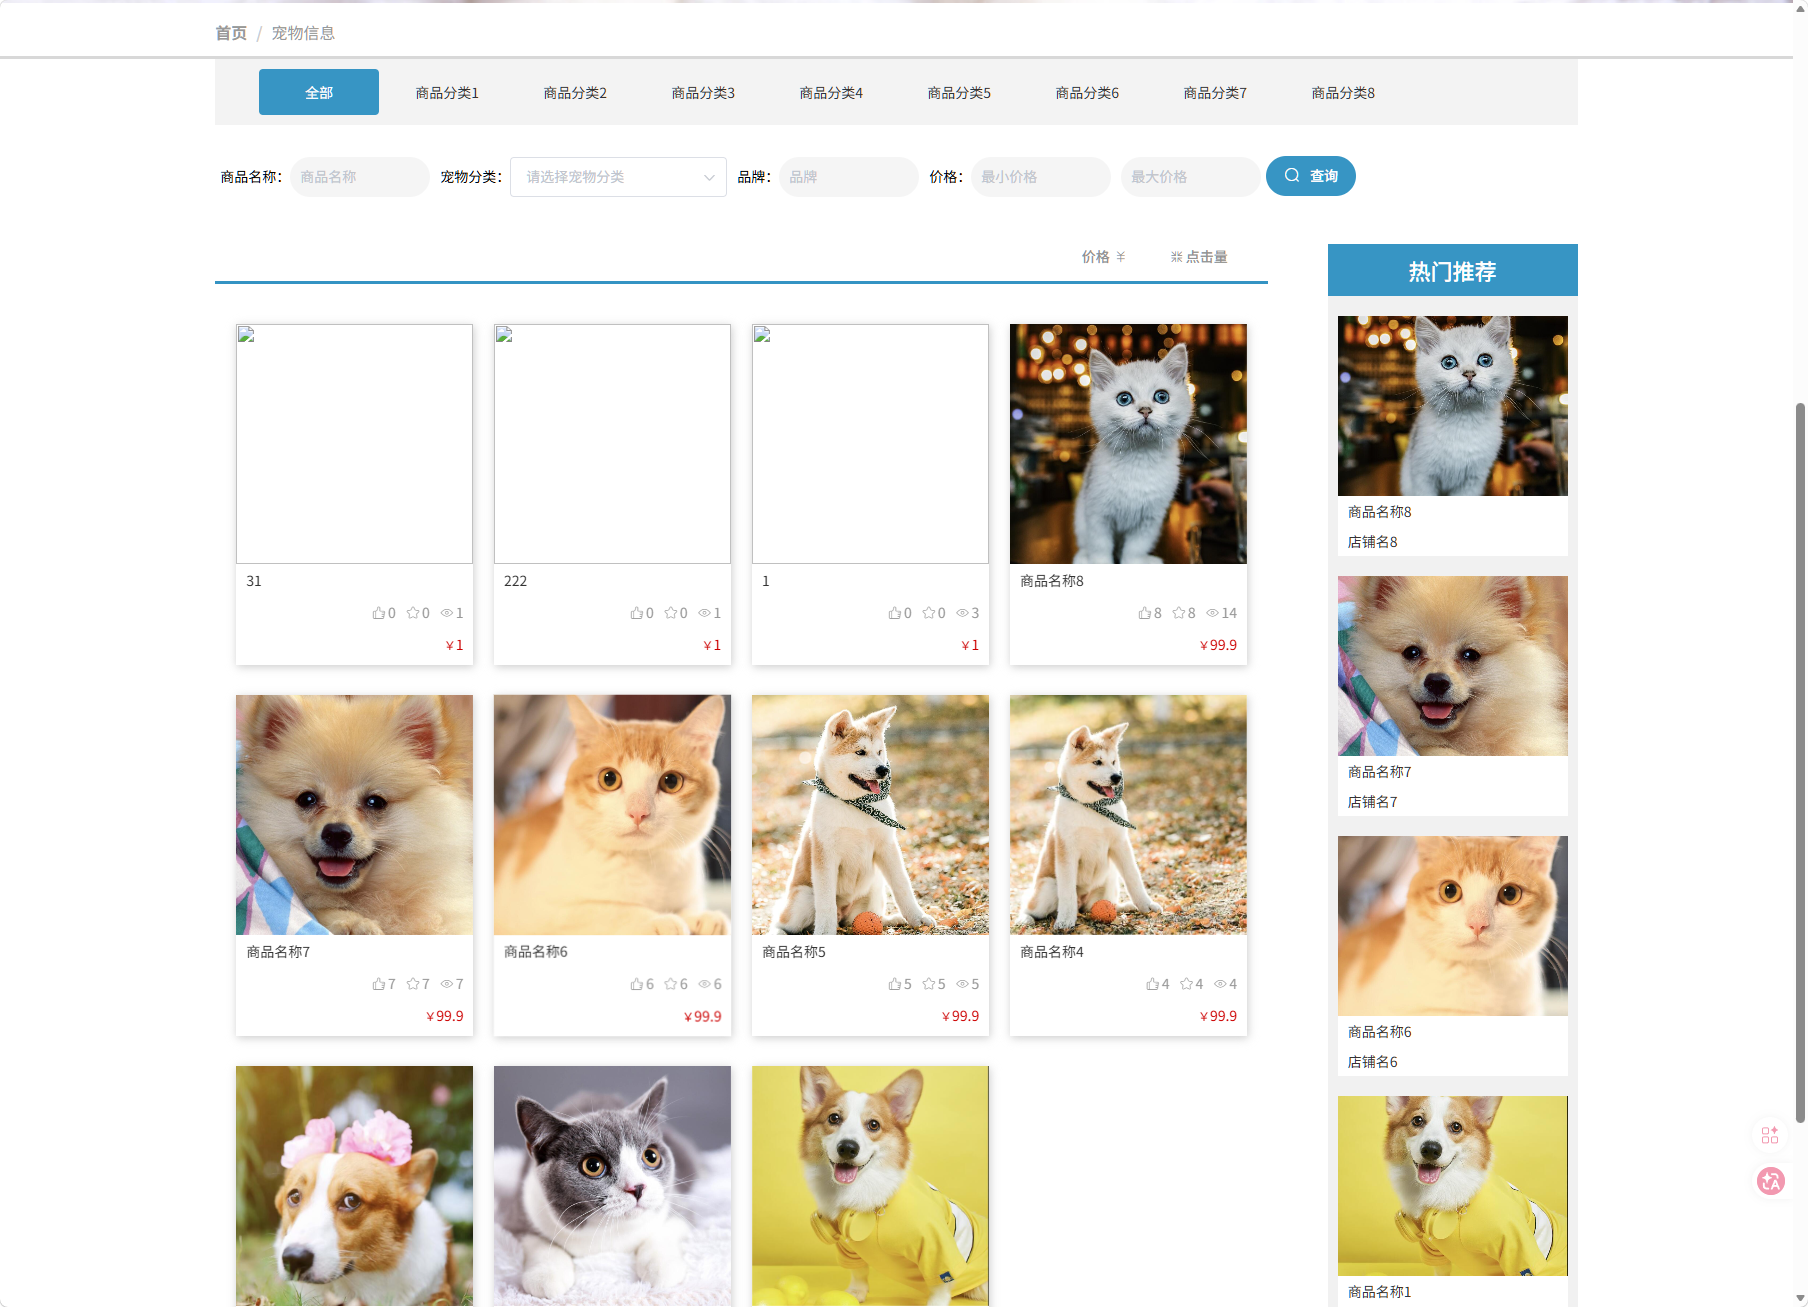This screenshot has width=1808, height=1307.
Task: Switch to 商品分类8 tab
Action: [1343, 93]
